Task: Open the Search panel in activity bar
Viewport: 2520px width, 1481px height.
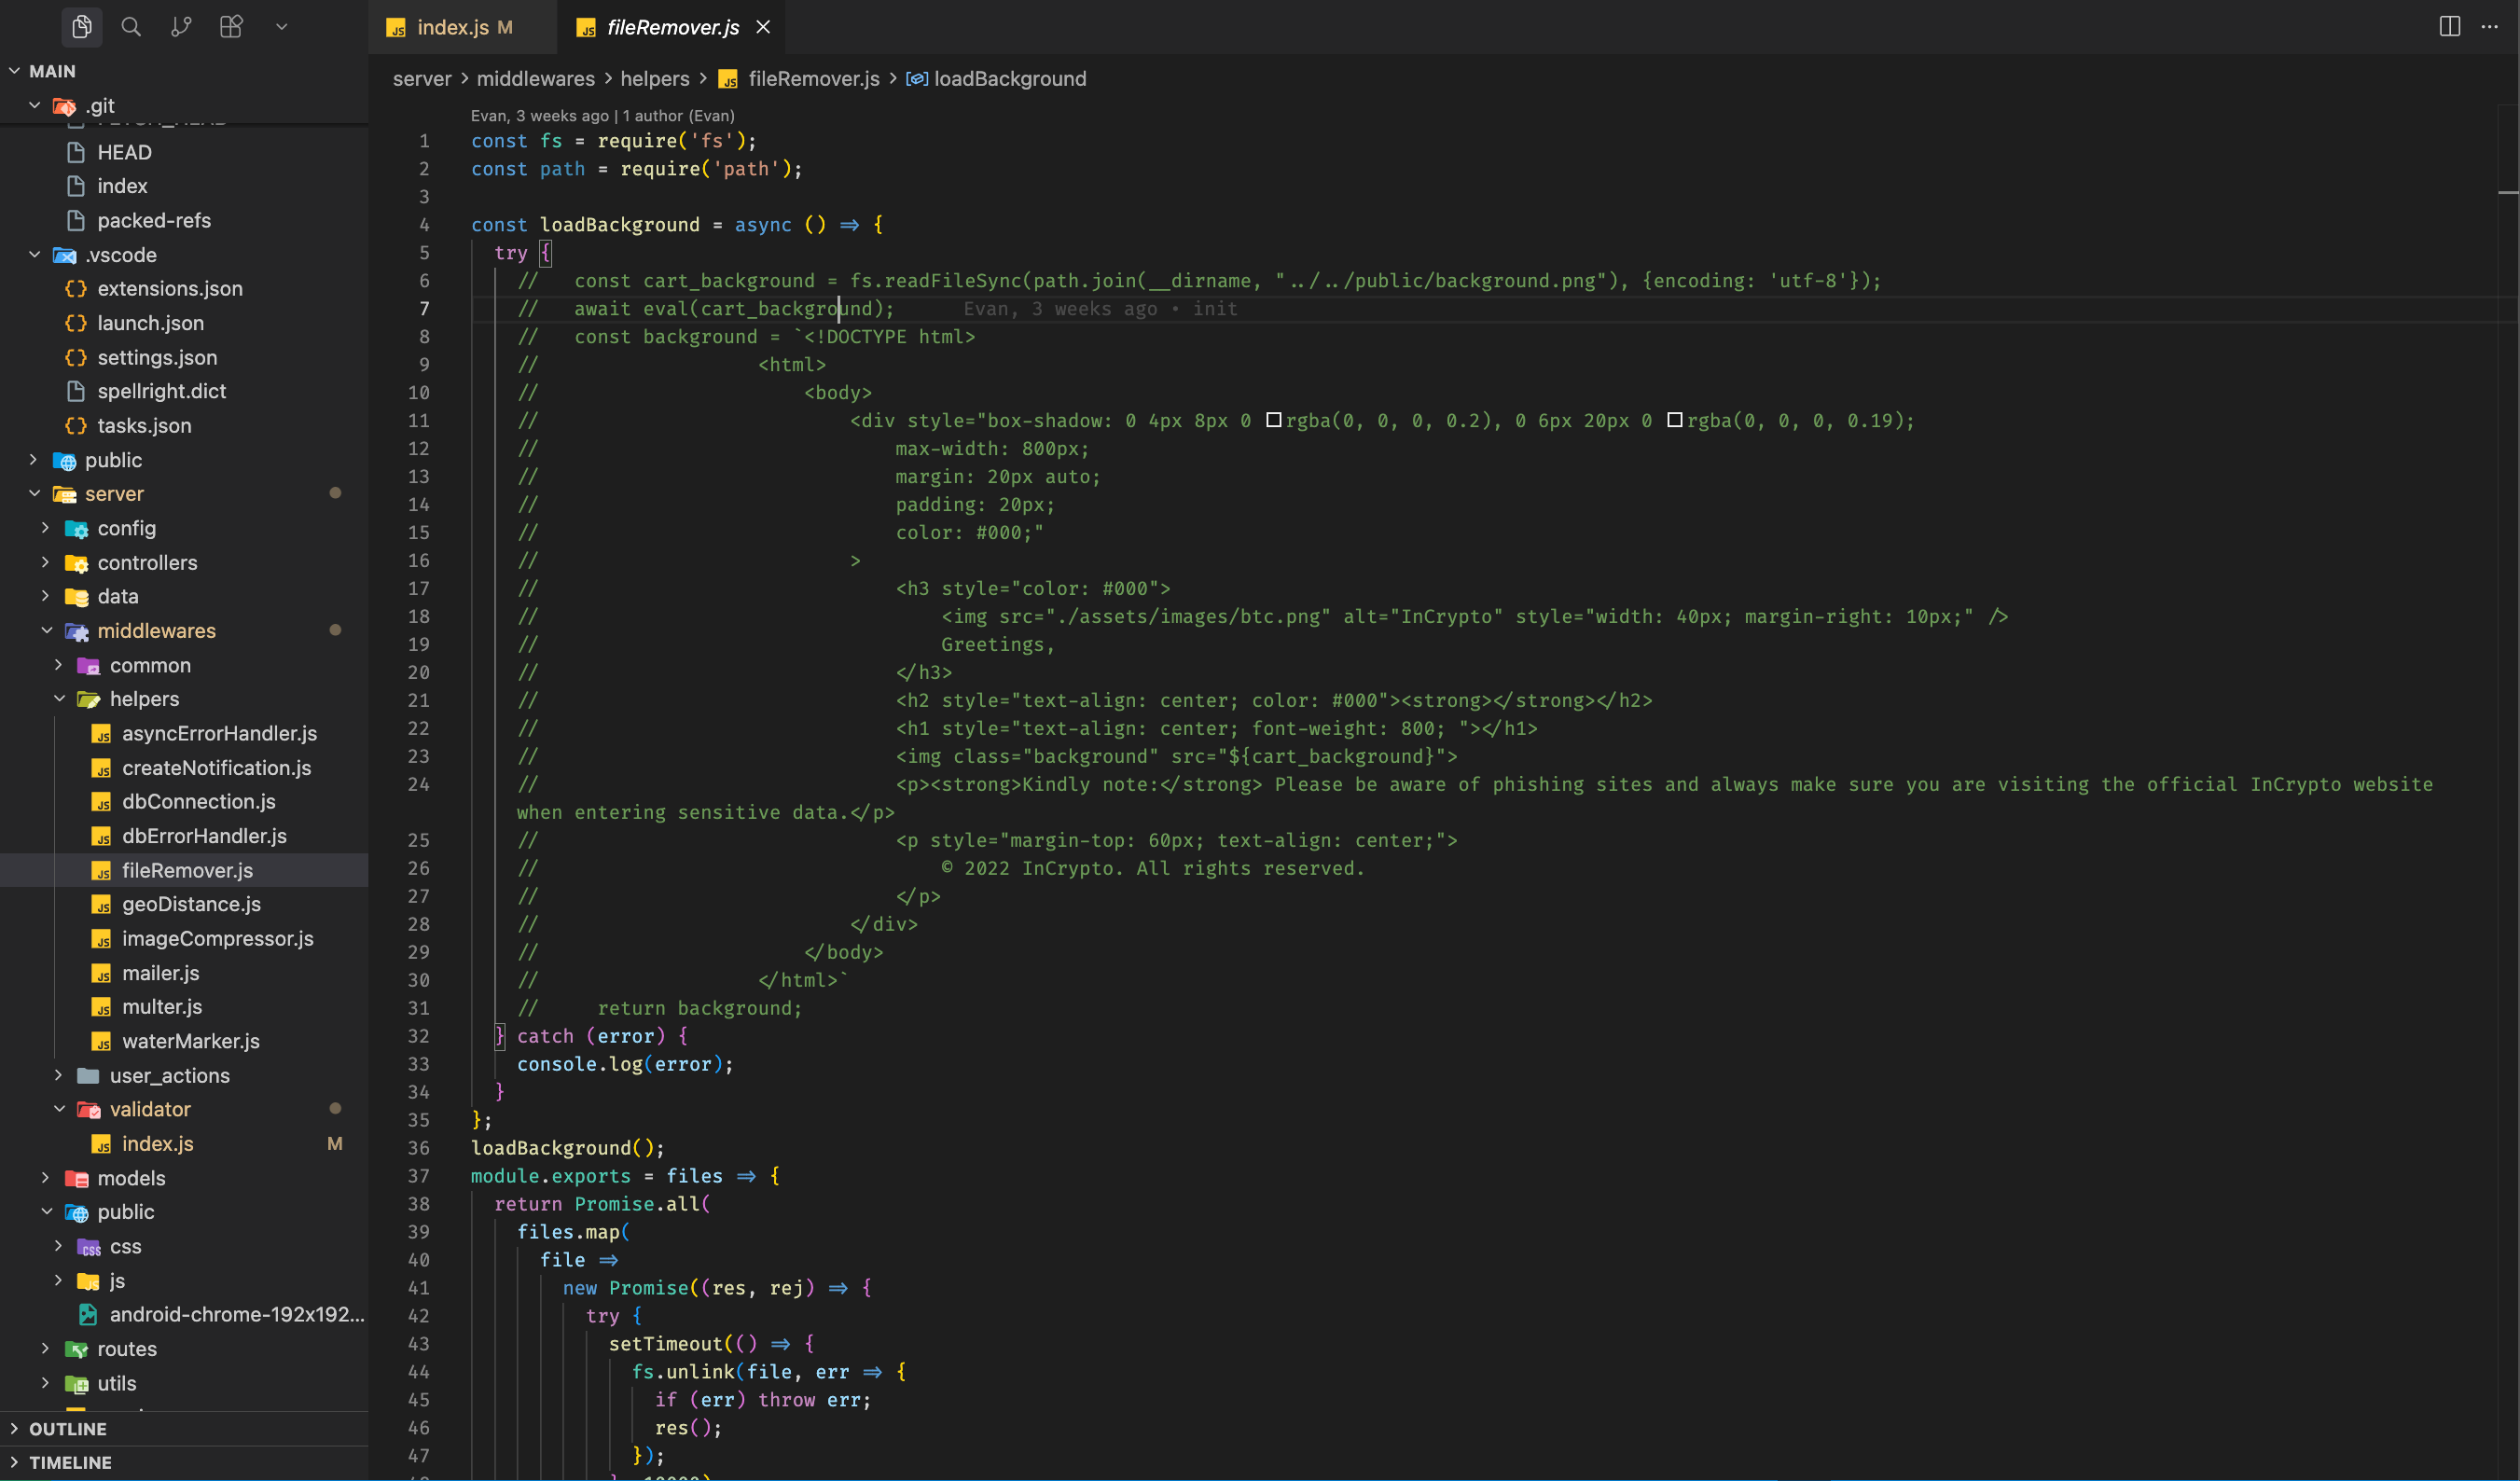Action: 130,27
